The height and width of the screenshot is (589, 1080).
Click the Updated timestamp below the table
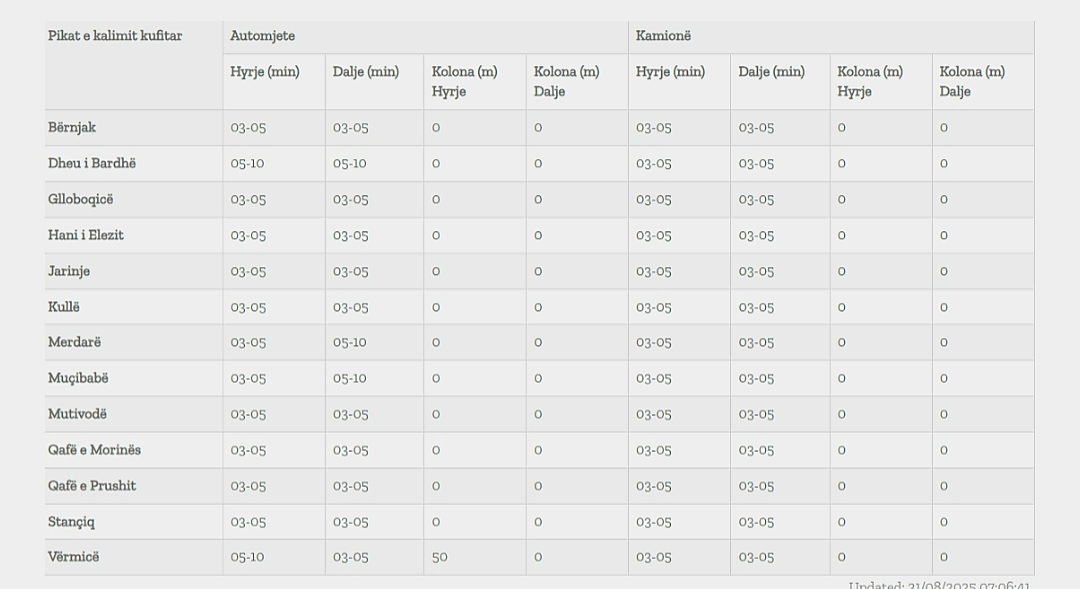click(x=939, y=585)
